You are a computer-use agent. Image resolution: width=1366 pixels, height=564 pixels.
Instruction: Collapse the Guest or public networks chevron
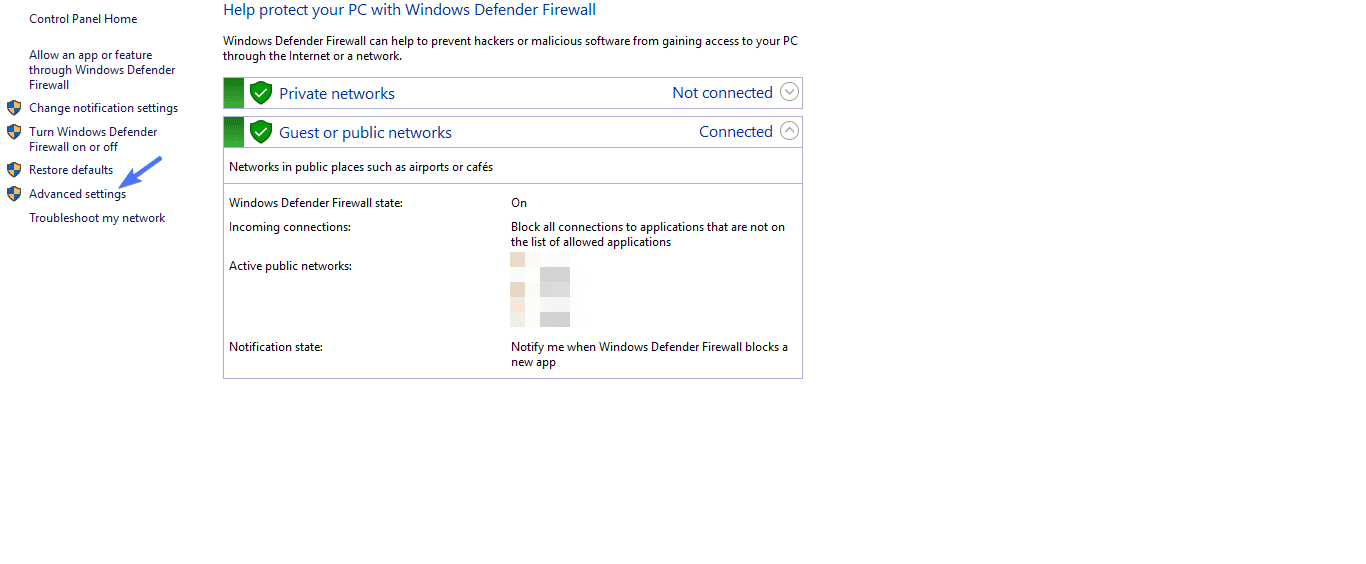tap(790, 131)
